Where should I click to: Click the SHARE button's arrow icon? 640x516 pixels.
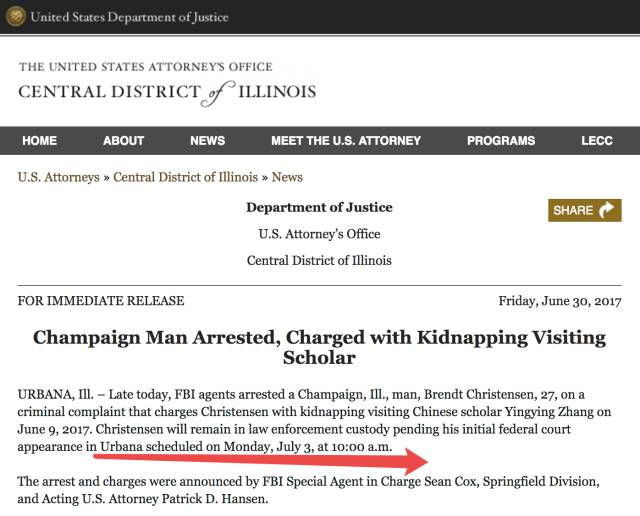(608, 210)
